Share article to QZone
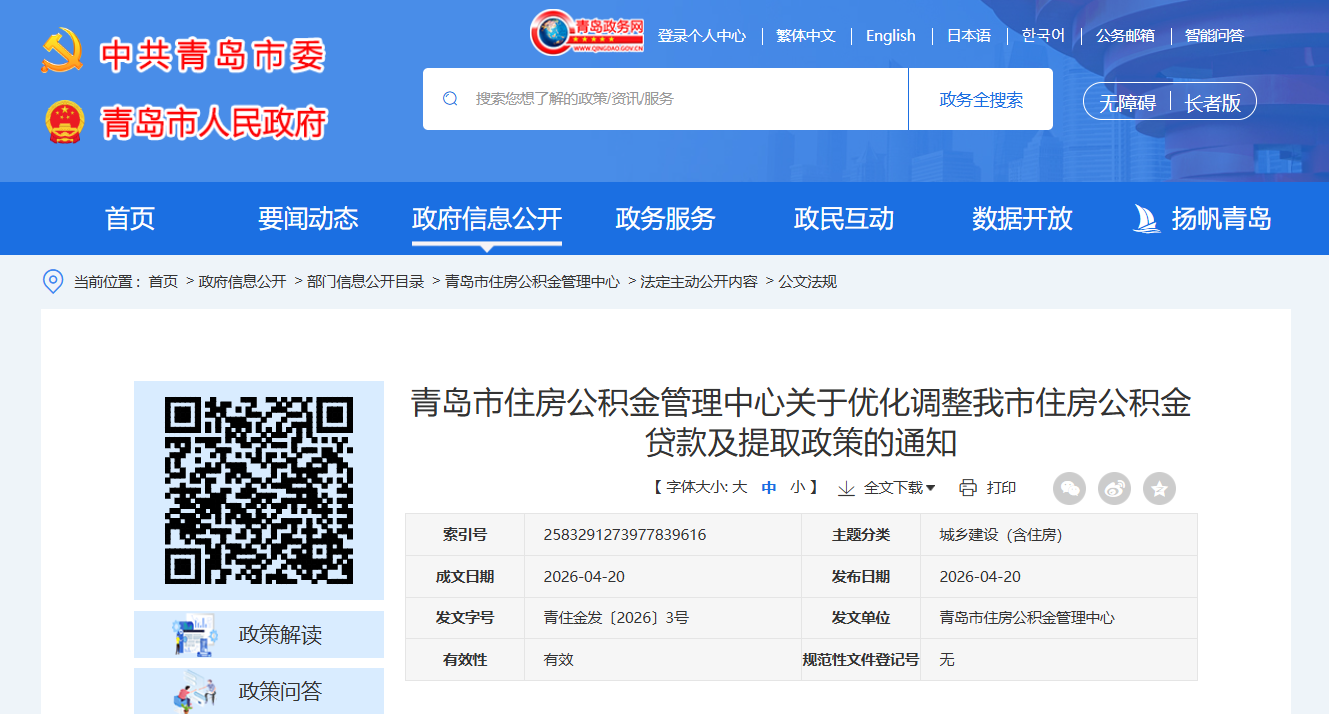 point(1159,488)
